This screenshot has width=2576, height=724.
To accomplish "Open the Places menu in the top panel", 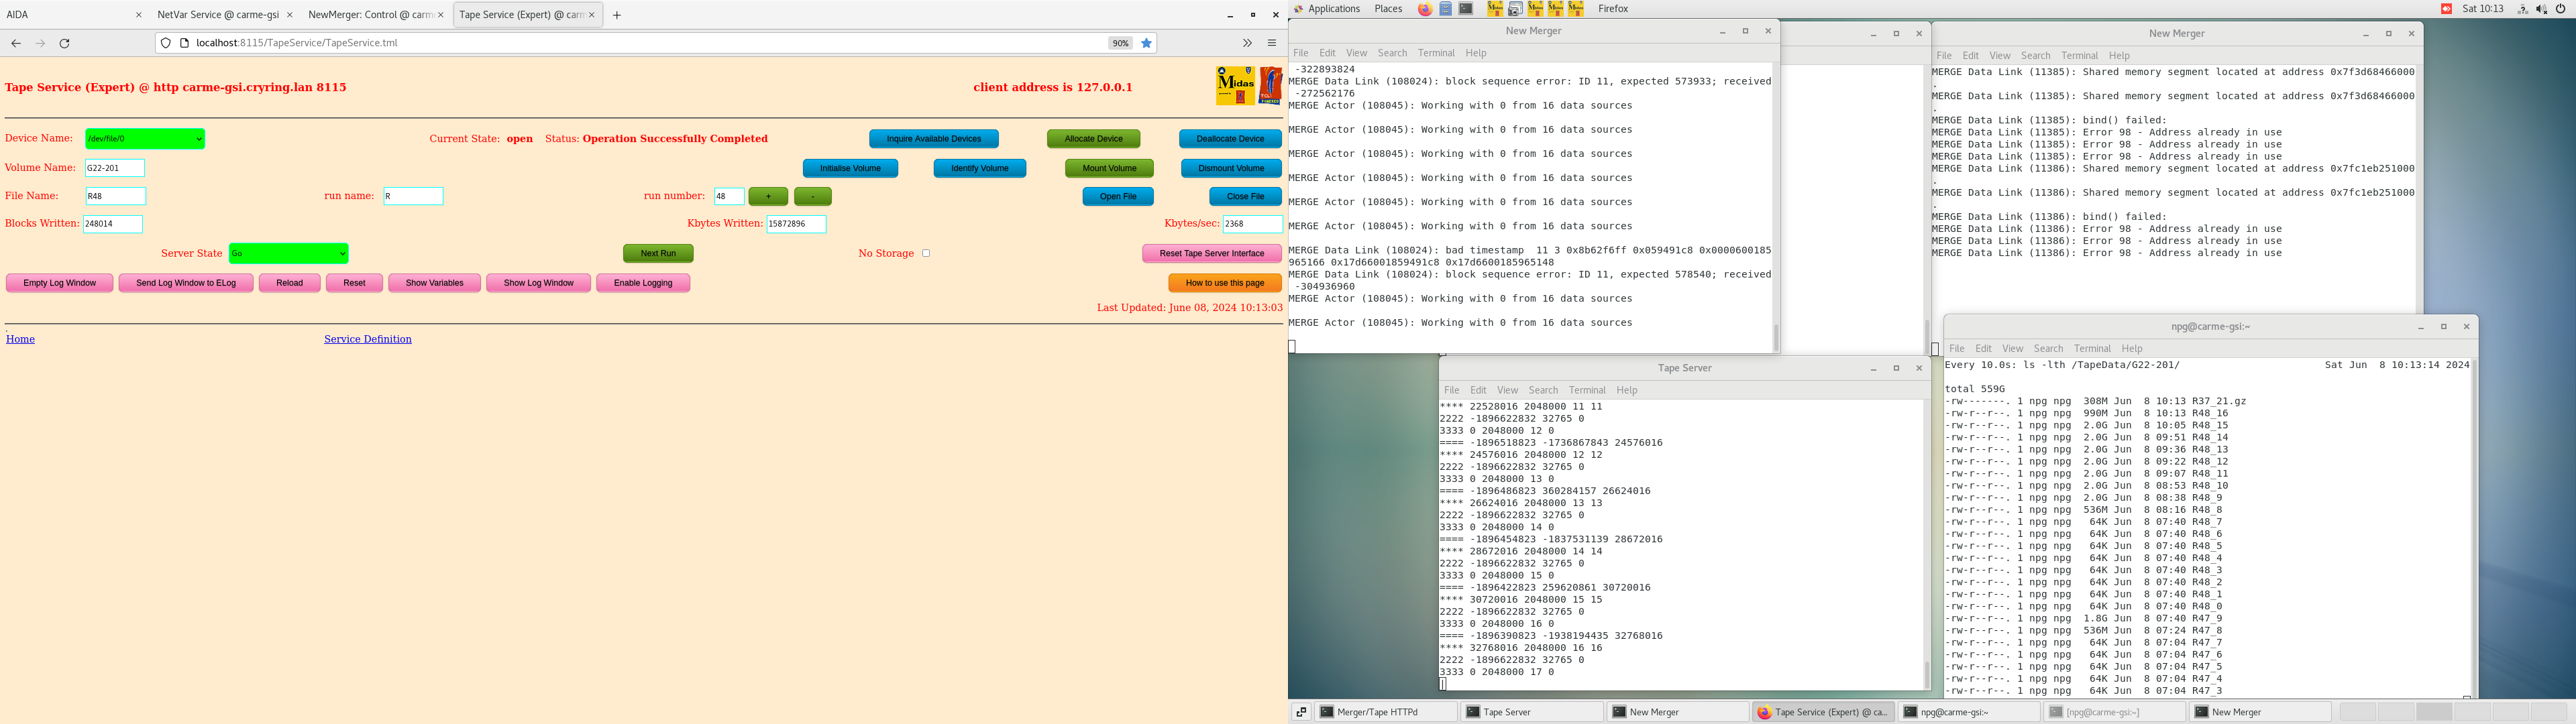I will pos(1388,9).
